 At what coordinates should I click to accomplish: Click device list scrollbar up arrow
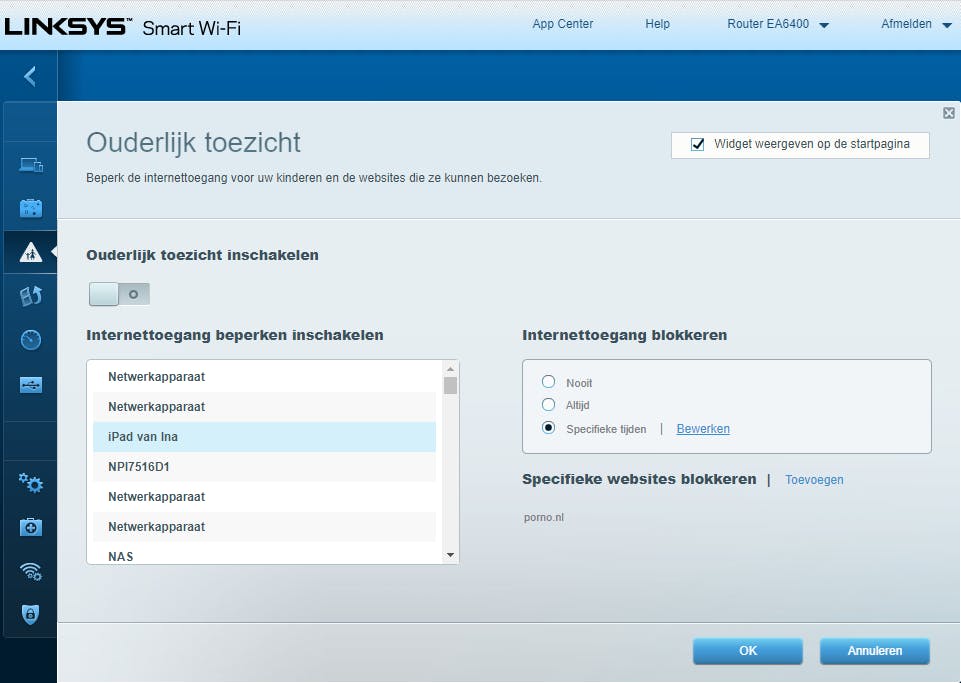450,369
